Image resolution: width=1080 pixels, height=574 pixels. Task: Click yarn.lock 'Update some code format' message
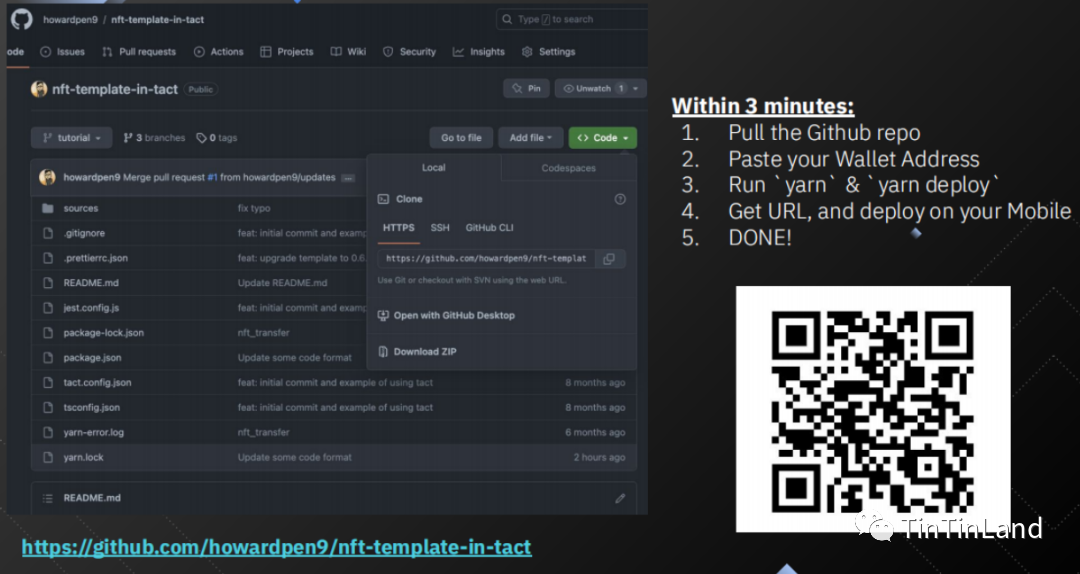[x=295, y=458]
